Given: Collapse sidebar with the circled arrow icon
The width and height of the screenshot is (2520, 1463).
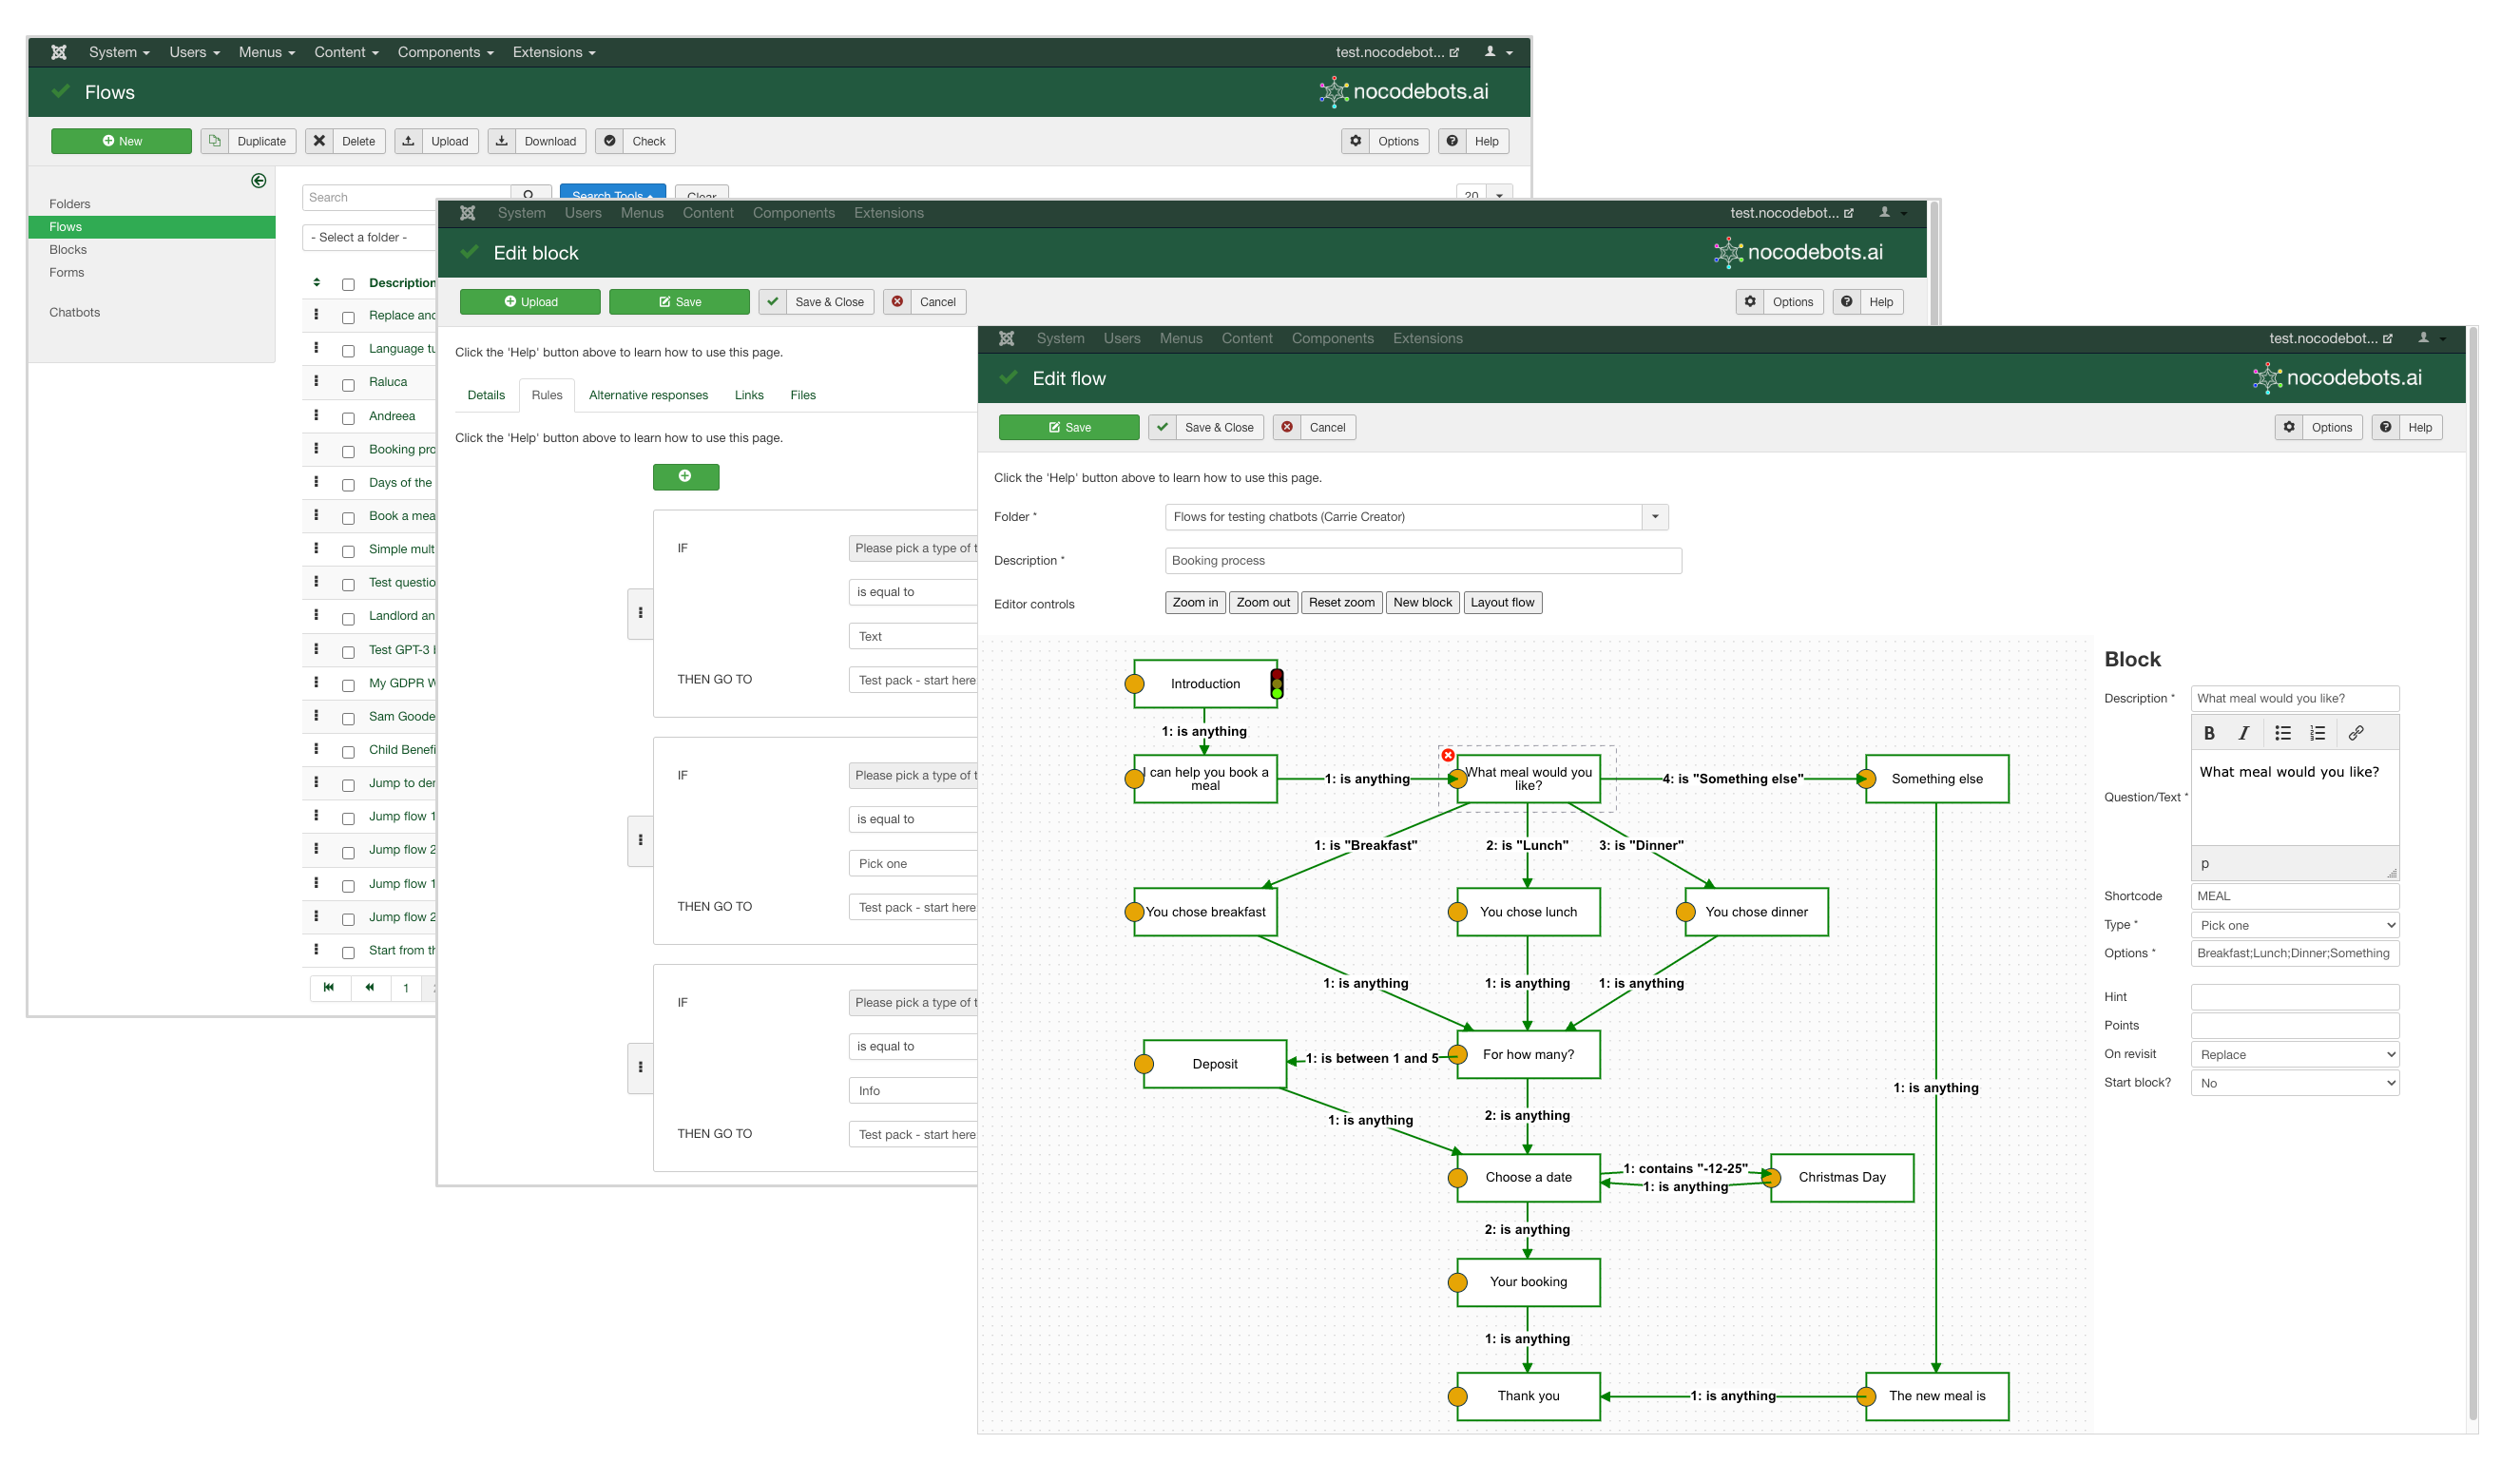Looking at the screenshot, I should click(x=259, y=181).
